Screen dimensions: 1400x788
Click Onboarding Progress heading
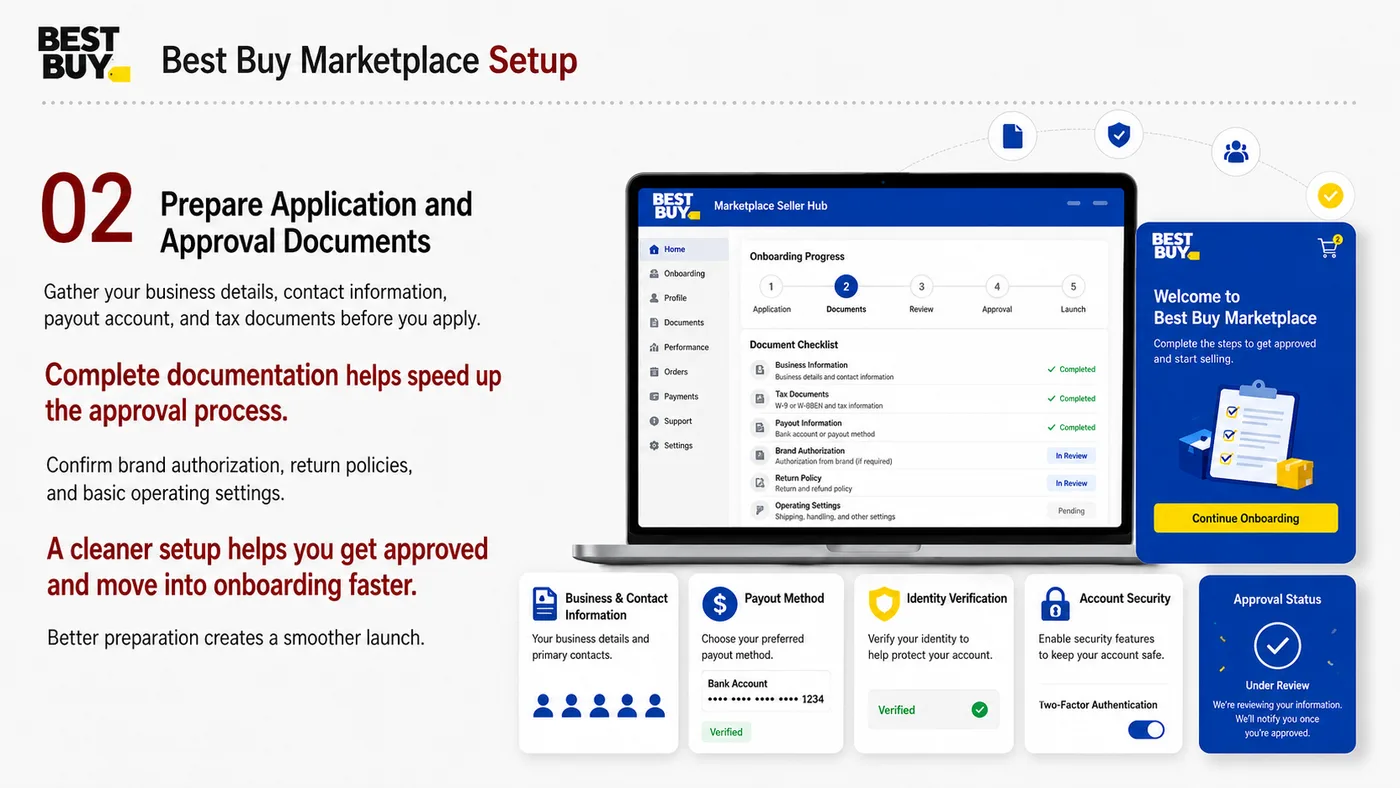click(x=797, y=256)
